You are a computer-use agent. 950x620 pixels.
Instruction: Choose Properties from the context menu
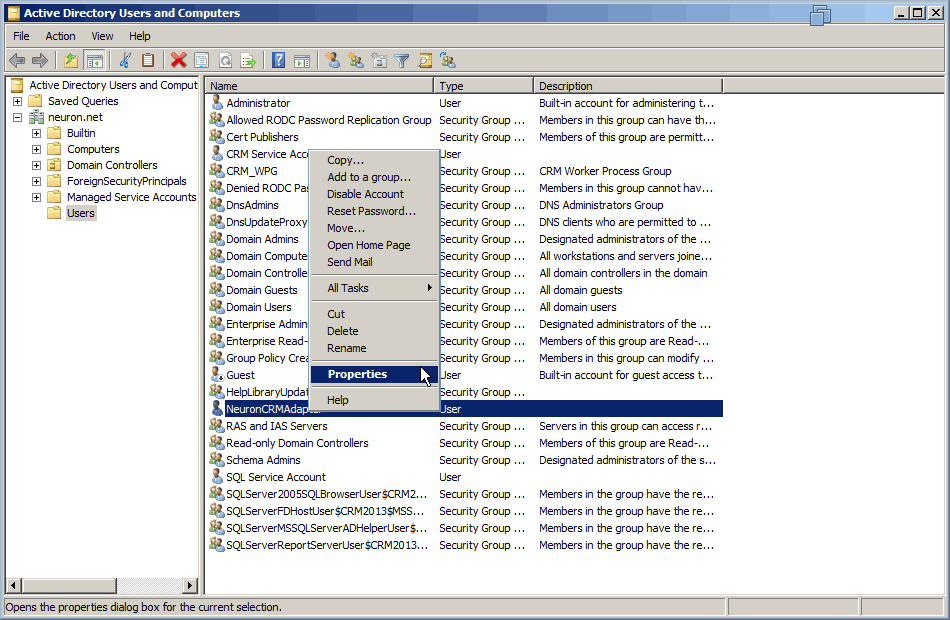374,374
